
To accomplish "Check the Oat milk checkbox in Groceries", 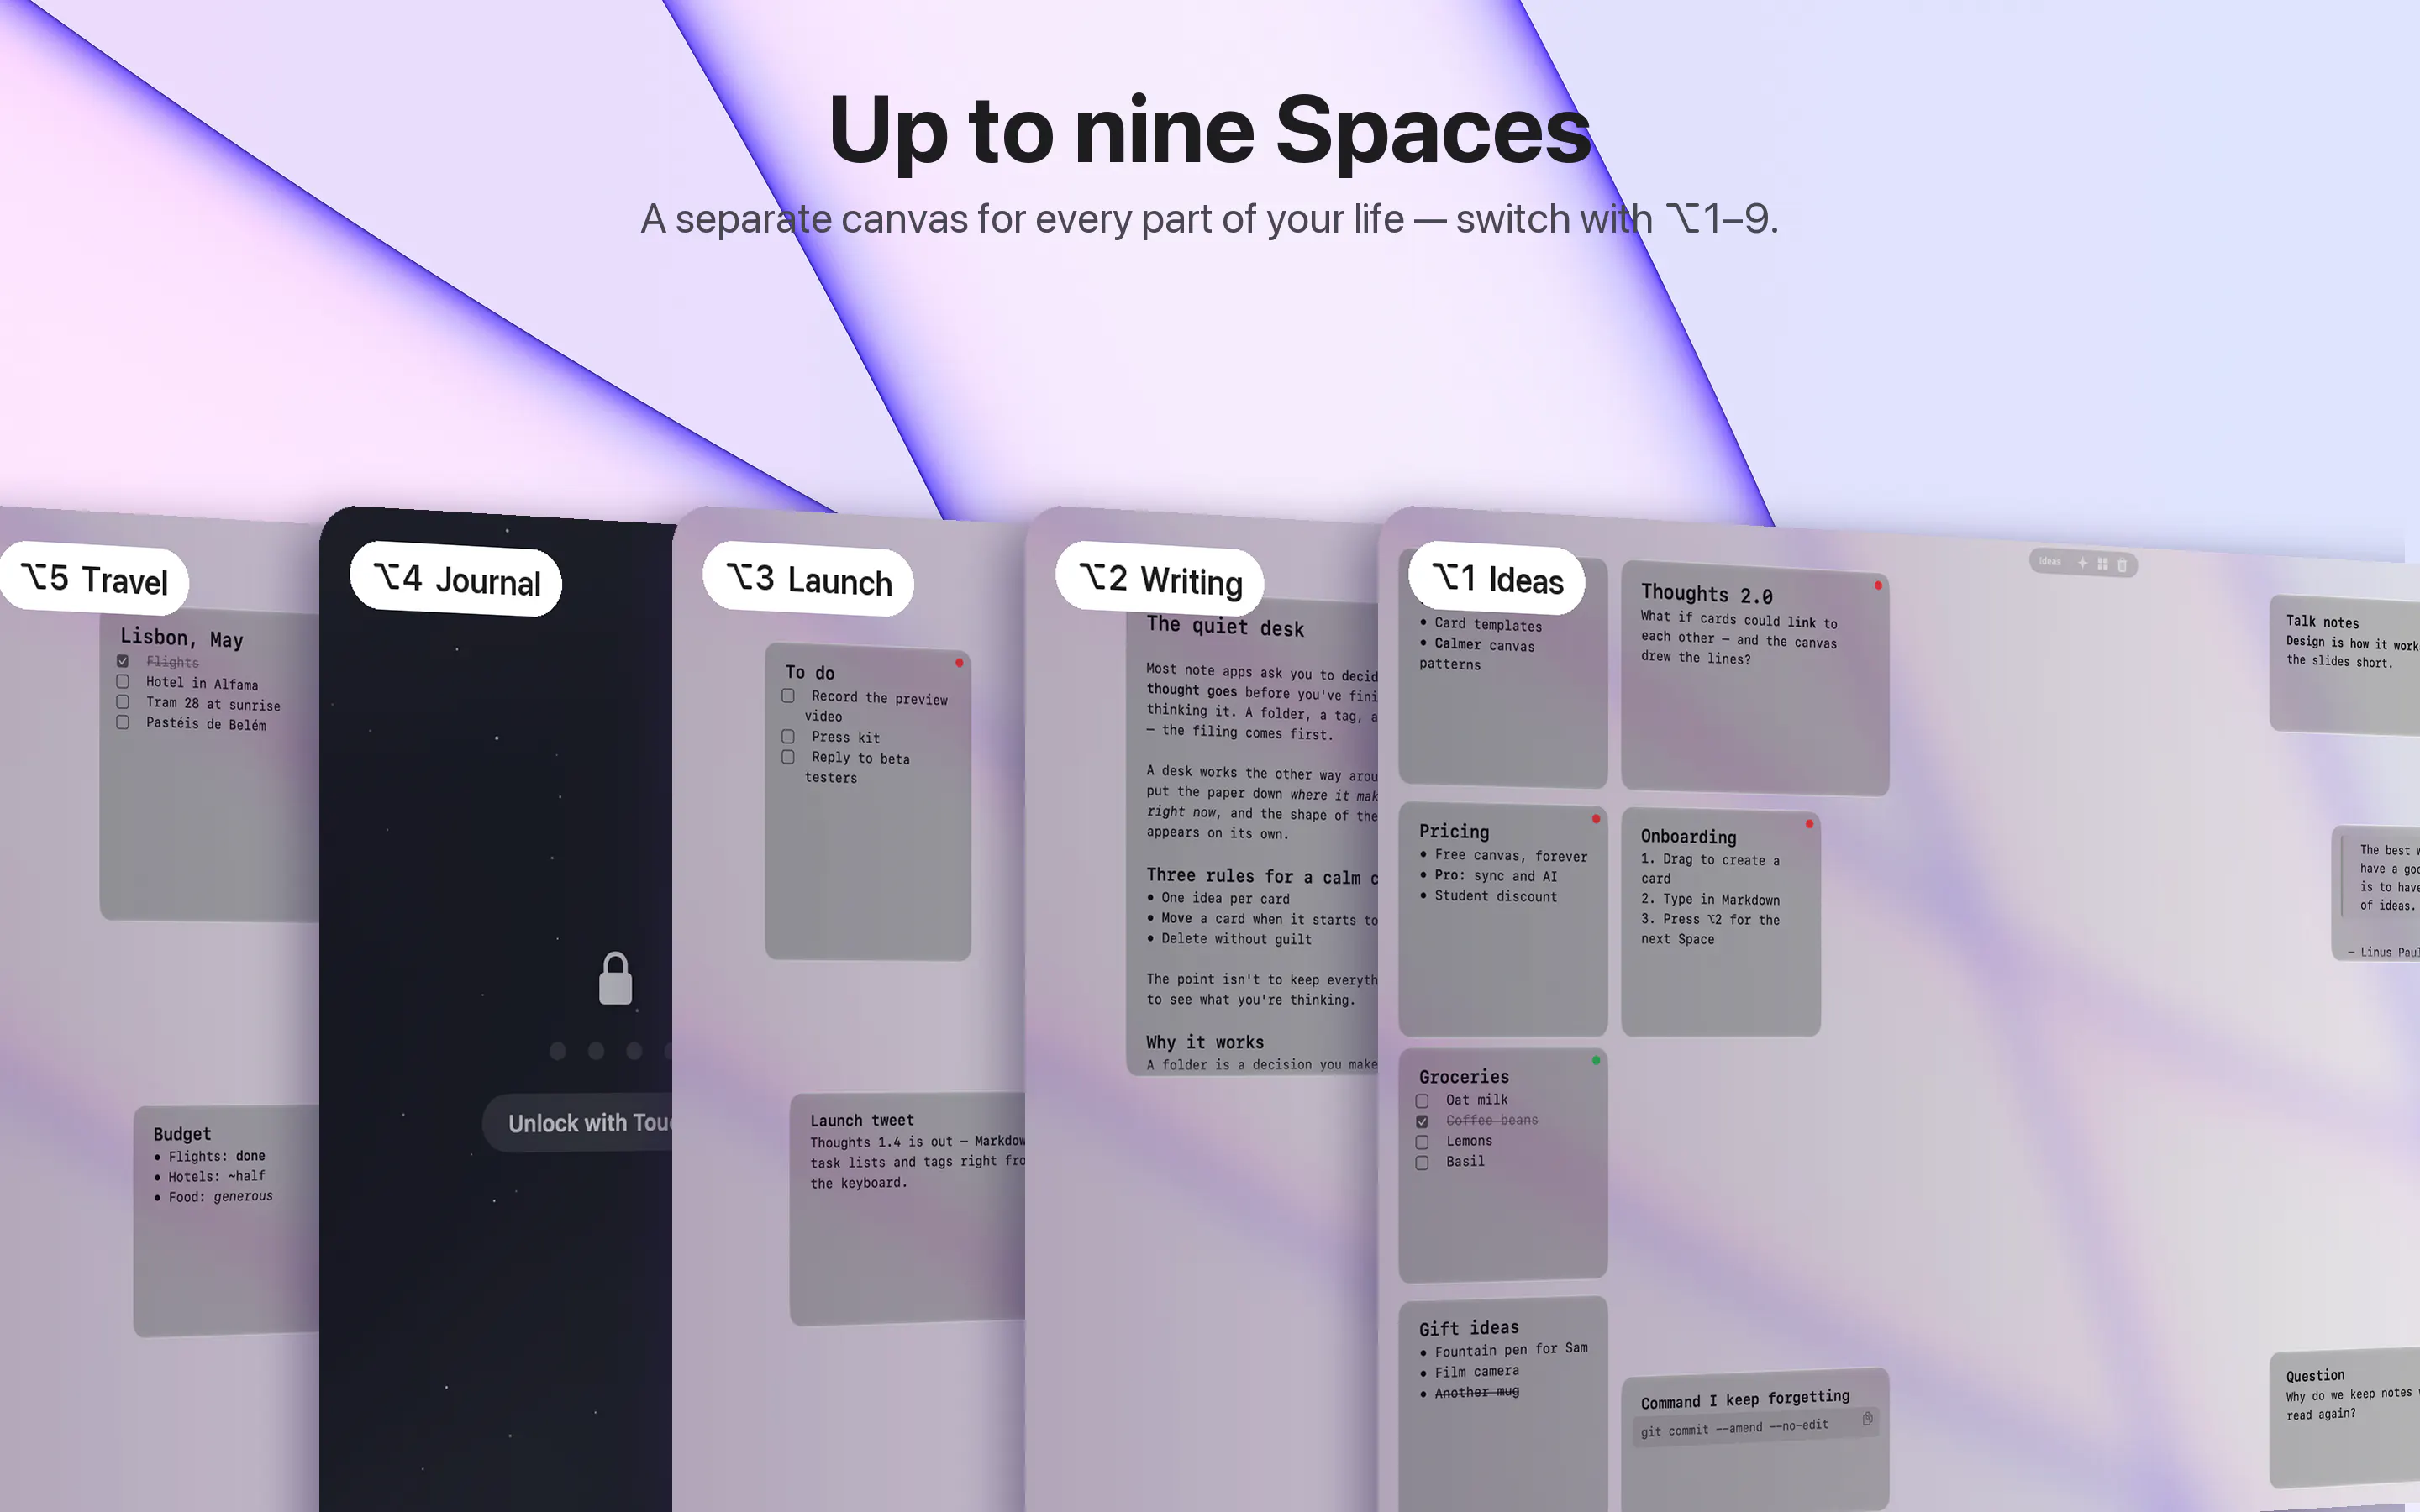I will pyautogui.click(x=1422, y=1101).
